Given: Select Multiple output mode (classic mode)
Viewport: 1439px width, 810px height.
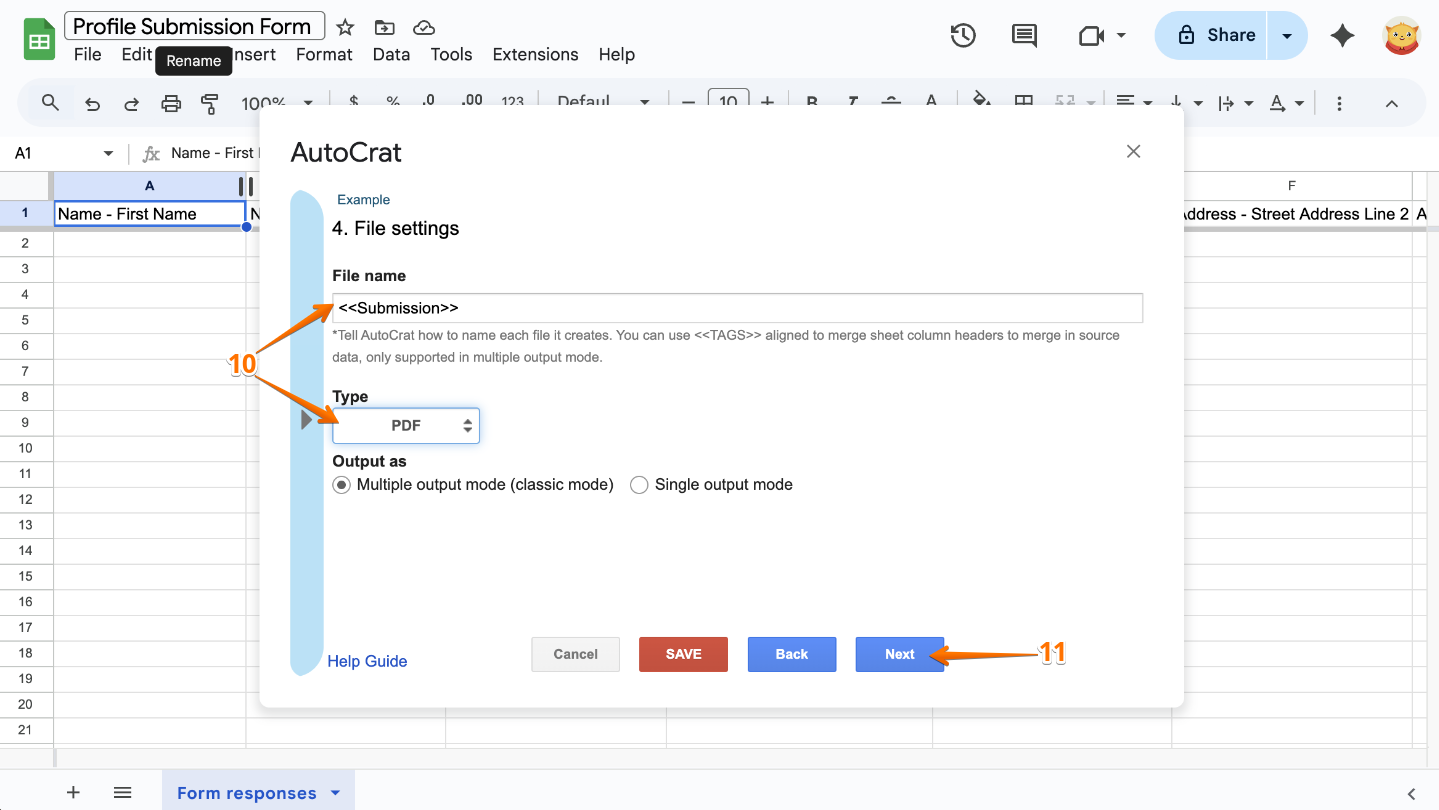Looking at the screenshot, I should point(341,484).
